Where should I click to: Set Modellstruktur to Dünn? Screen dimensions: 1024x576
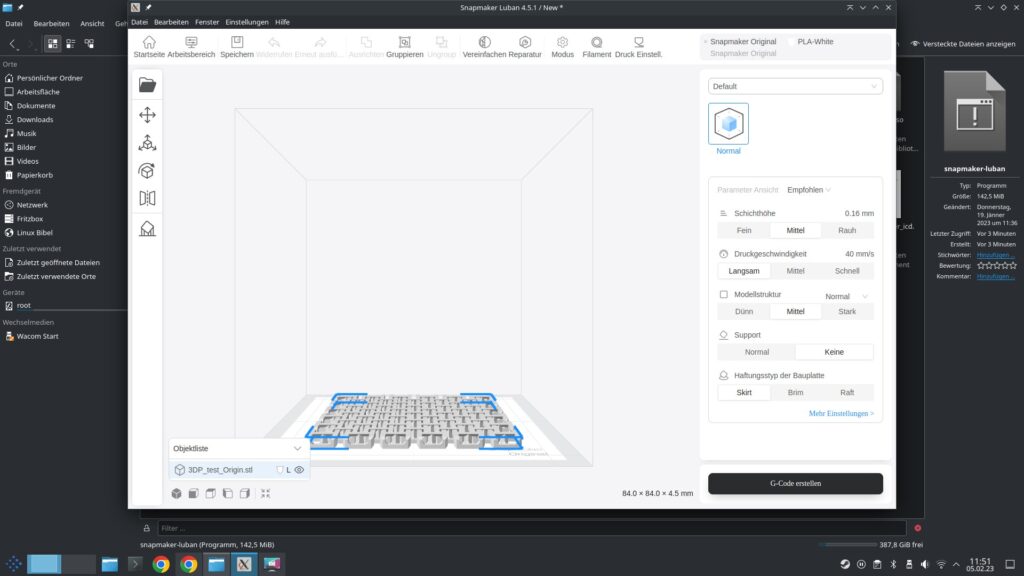tap(744, 312)
